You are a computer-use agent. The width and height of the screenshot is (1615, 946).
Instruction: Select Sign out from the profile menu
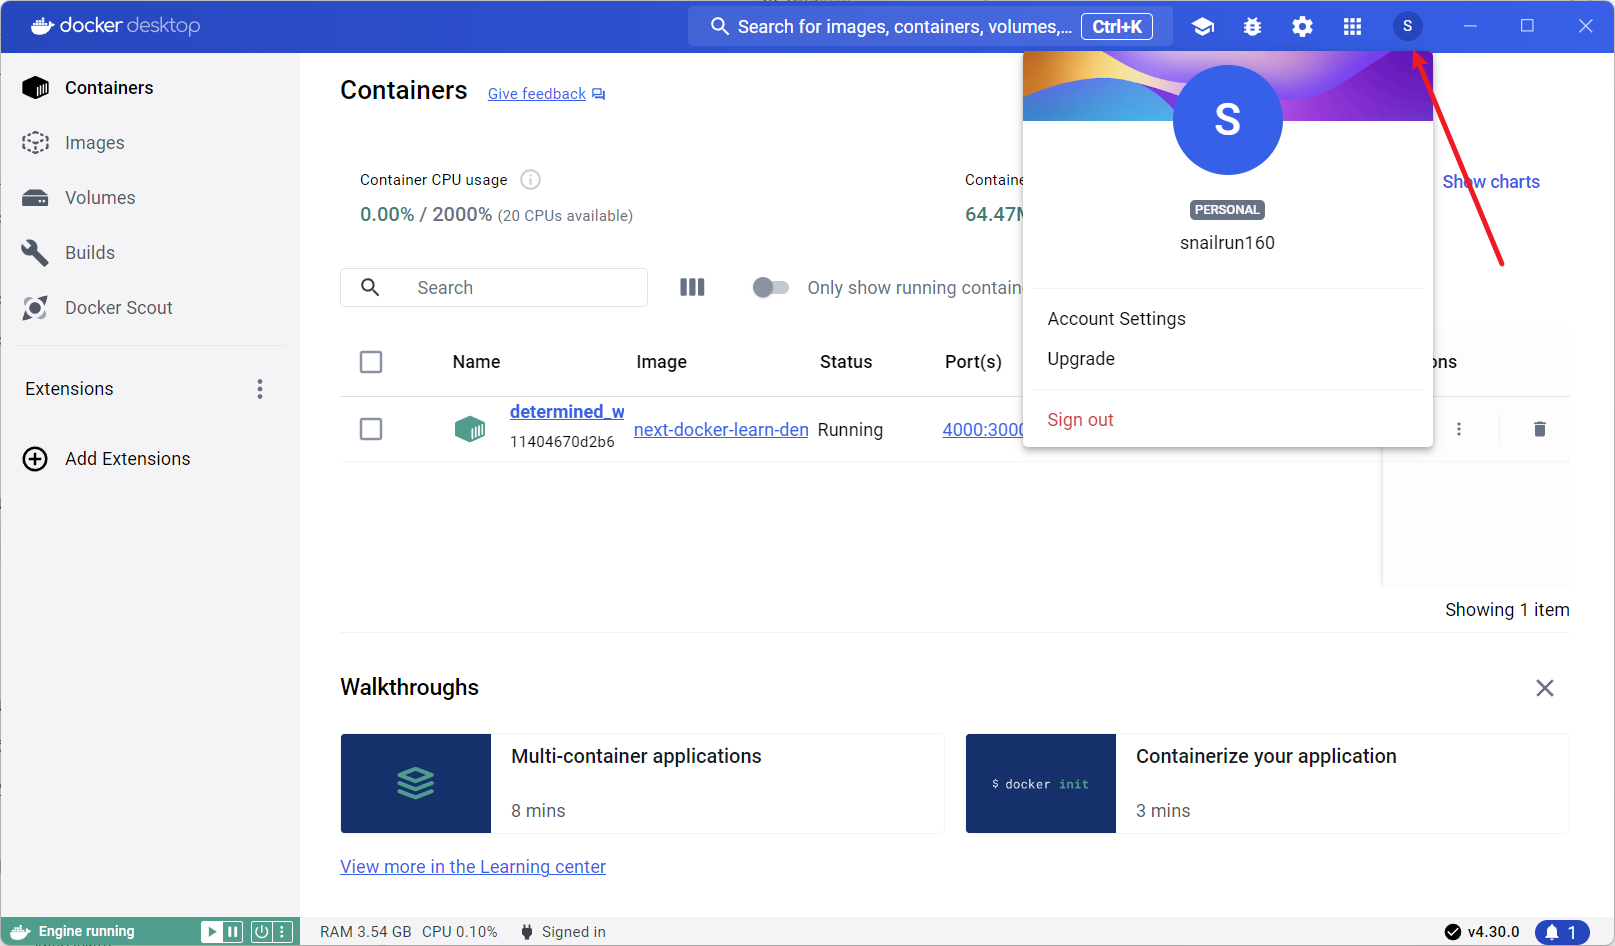1080,420
